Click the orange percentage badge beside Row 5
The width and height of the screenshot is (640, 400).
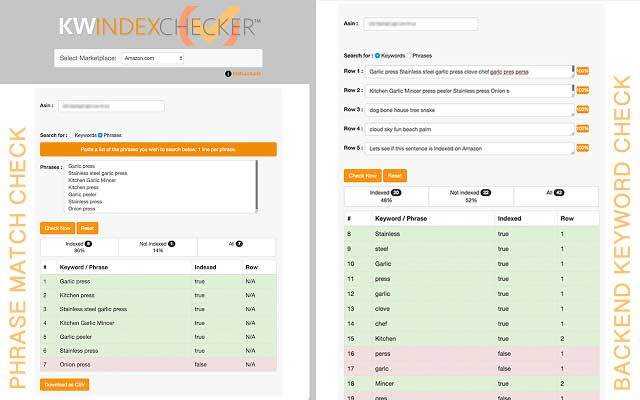point(582,148)
